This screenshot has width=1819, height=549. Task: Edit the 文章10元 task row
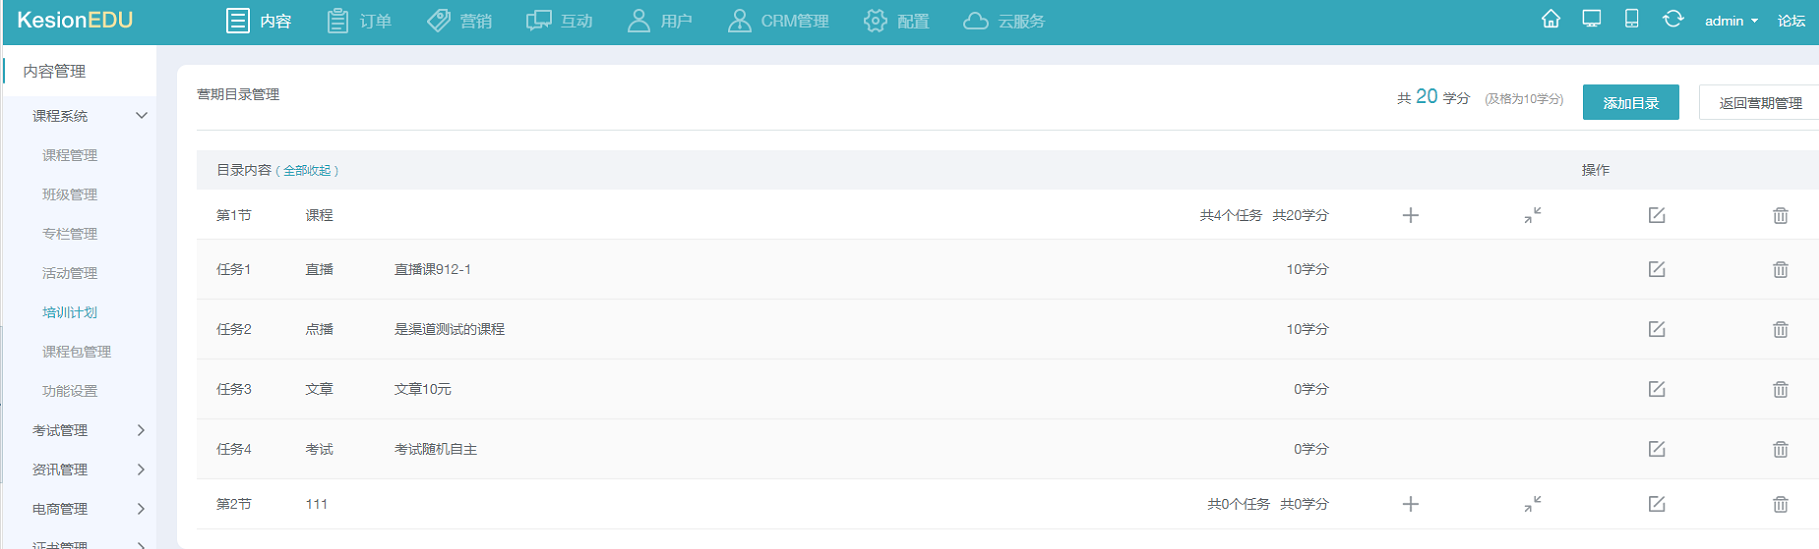click(x=1656, y=389)
